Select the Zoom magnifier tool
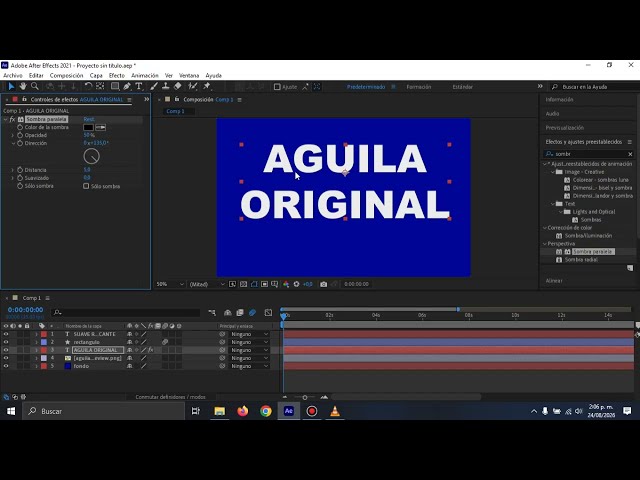The image size is (640, 480). tap(35, 86)
